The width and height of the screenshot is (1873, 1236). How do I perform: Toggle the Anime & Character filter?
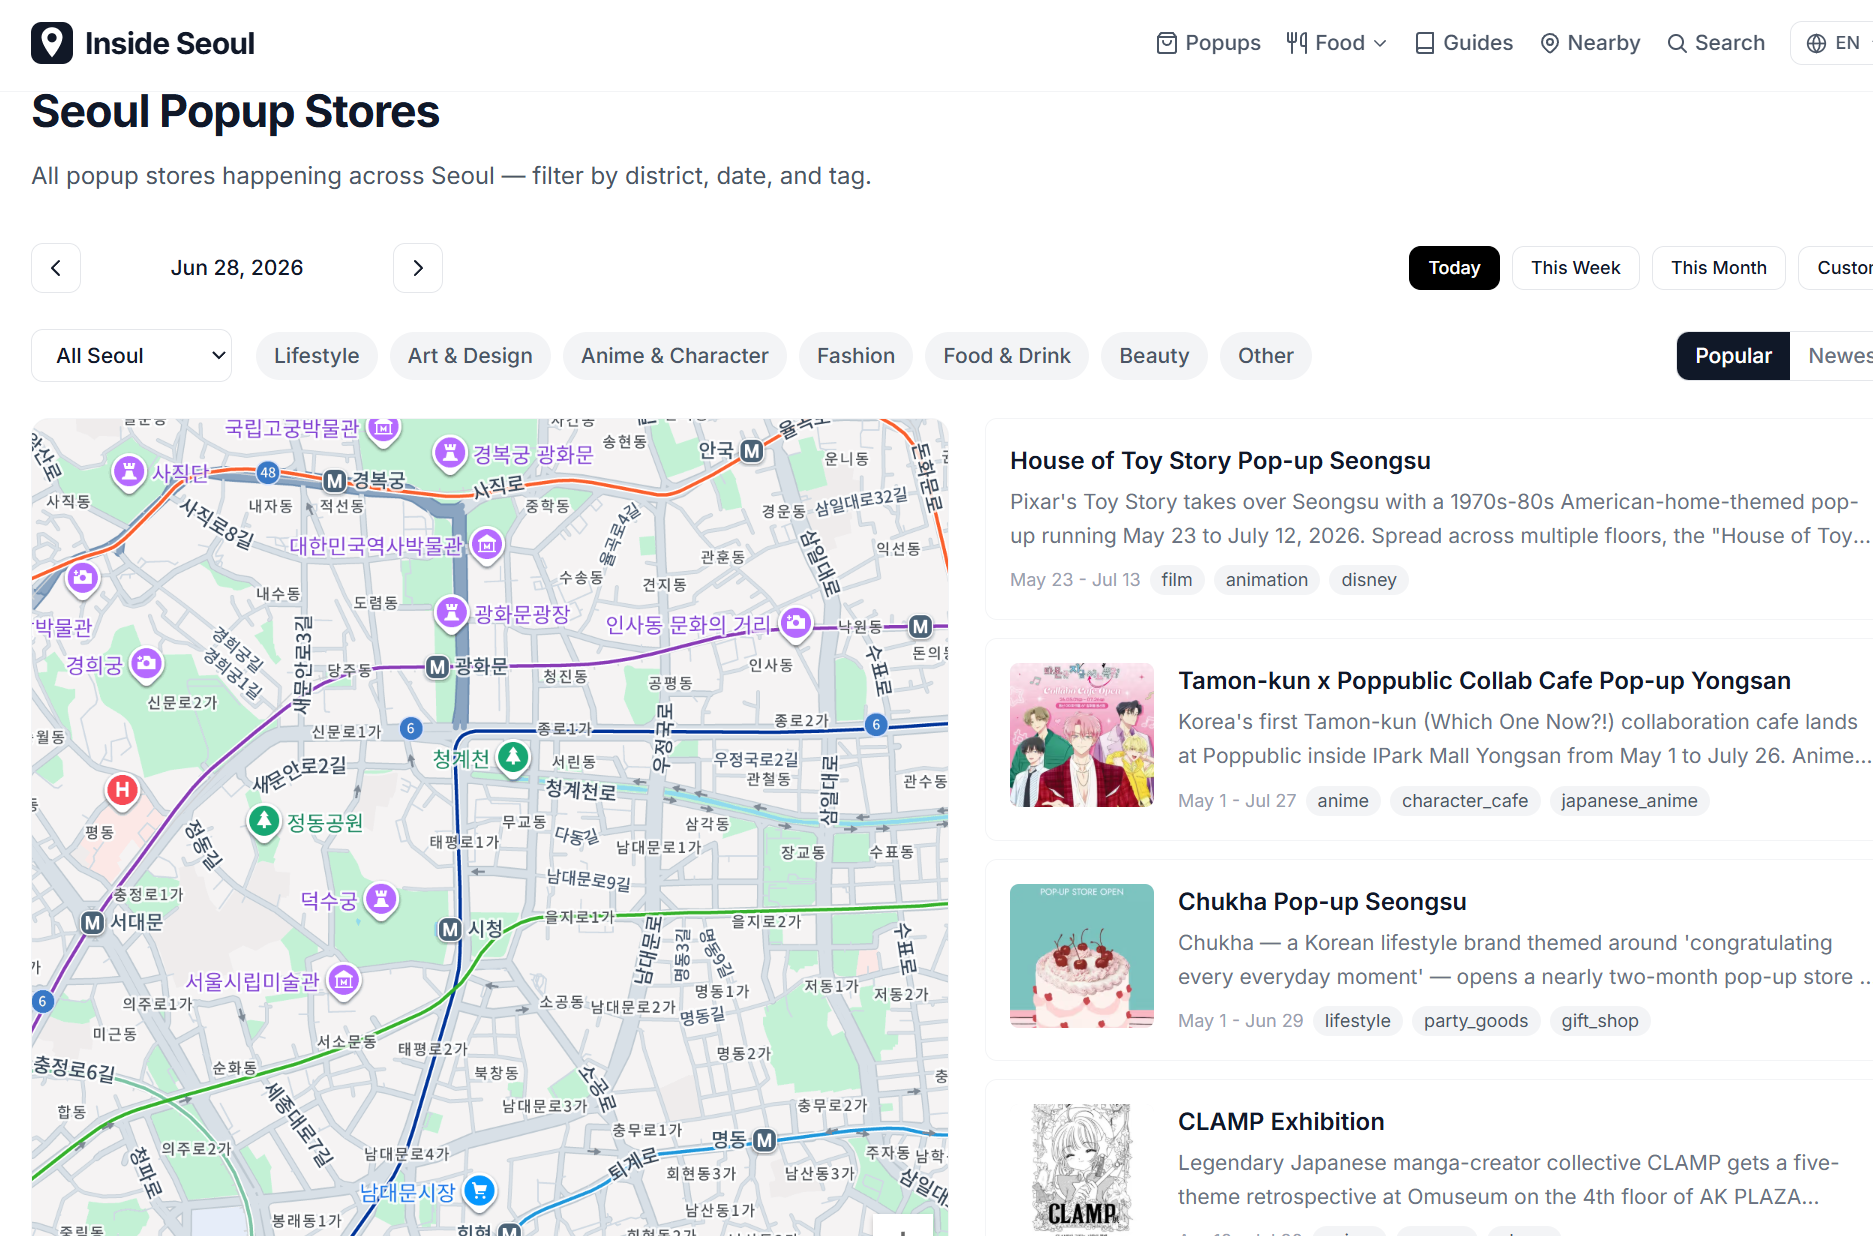pos(675,356)
